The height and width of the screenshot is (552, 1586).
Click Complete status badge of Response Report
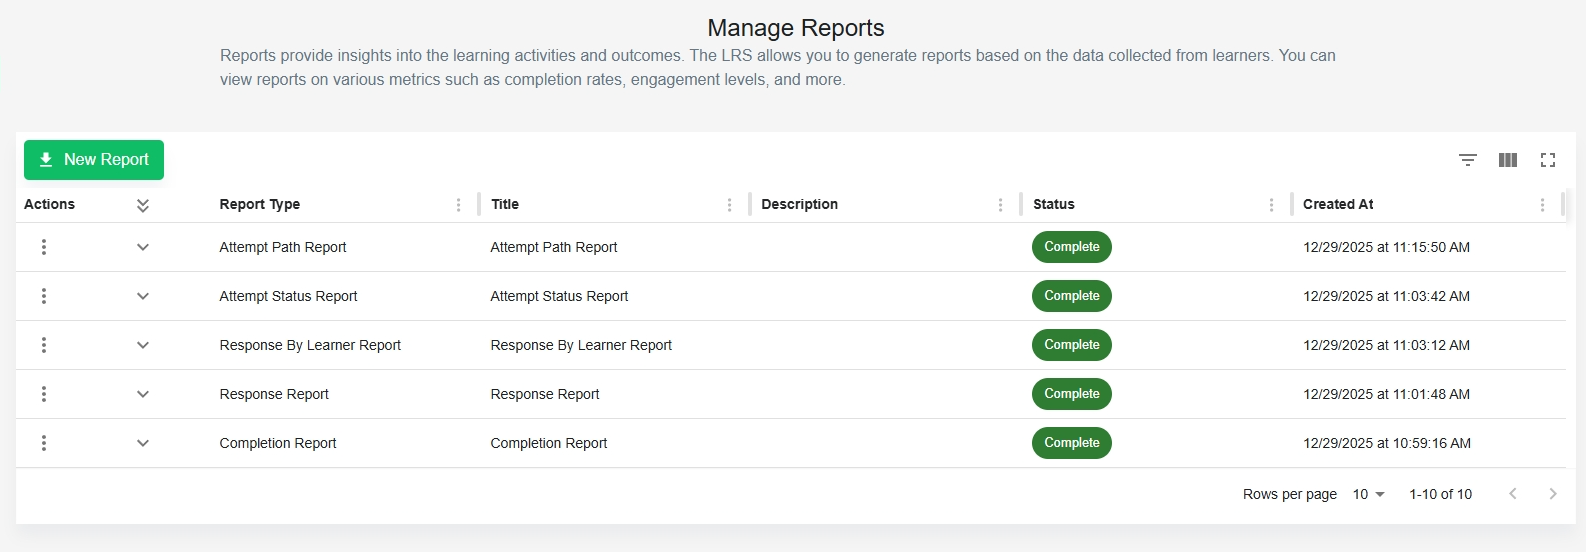click(1071, 394)
